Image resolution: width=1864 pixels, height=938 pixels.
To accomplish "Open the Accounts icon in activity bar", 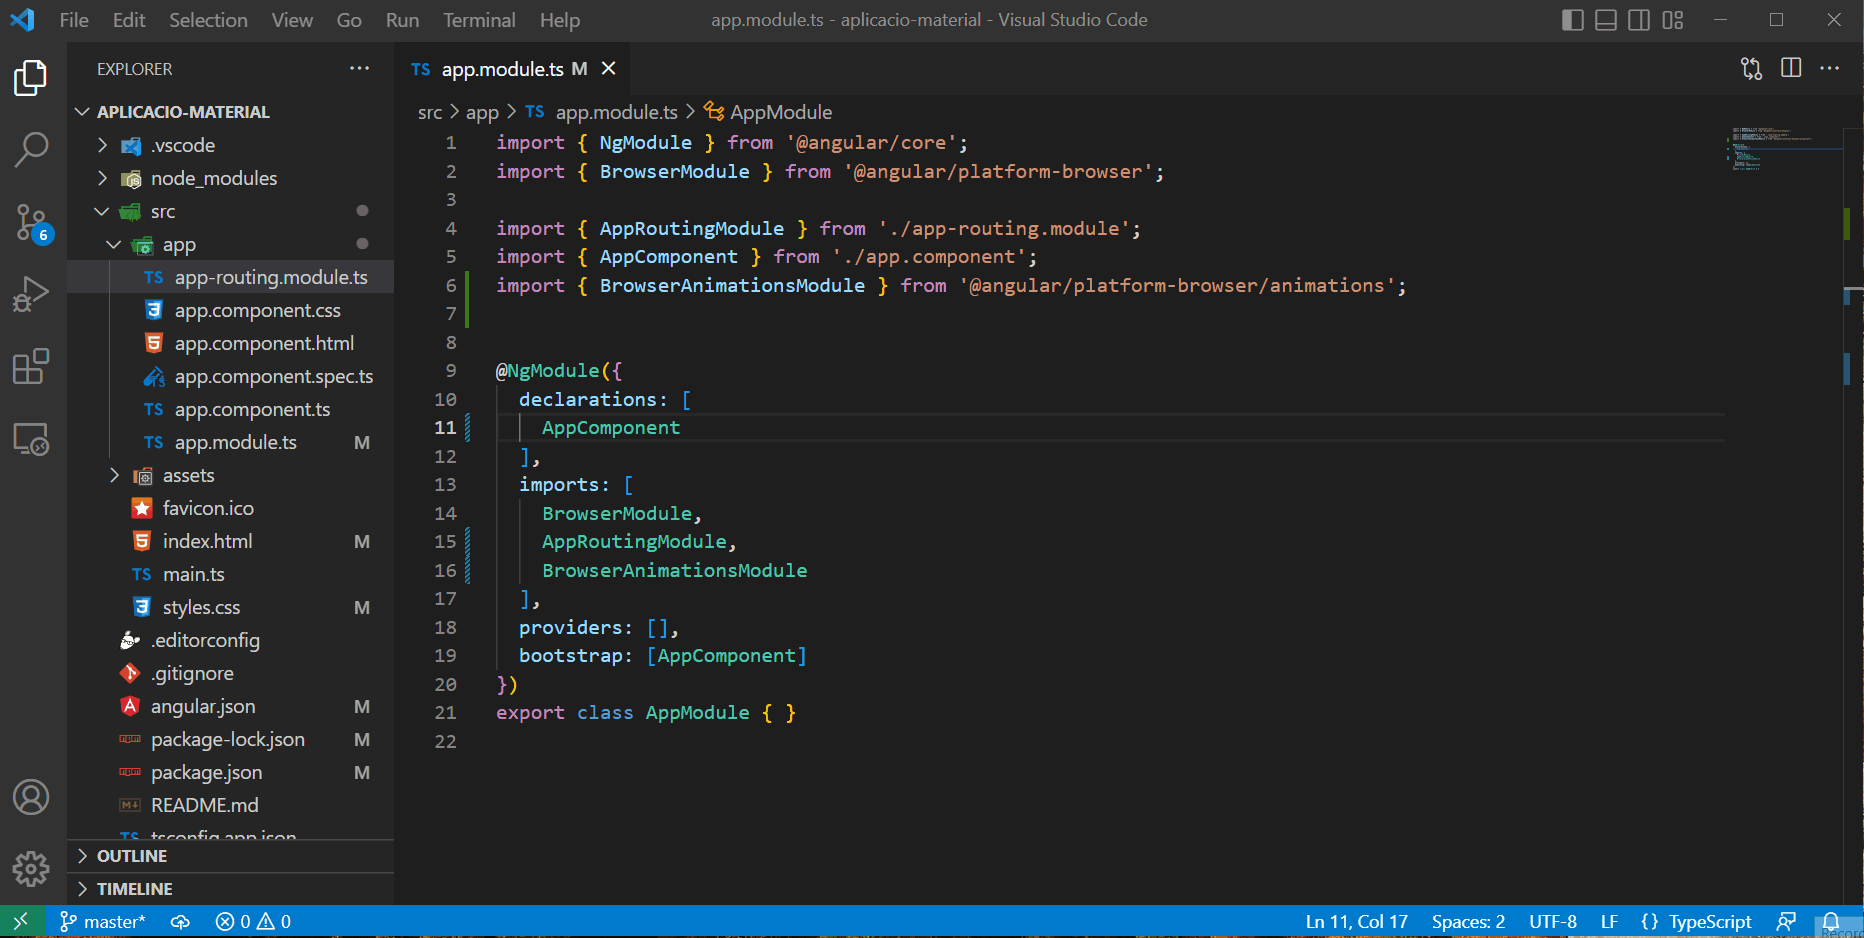I will coord(31,797).
